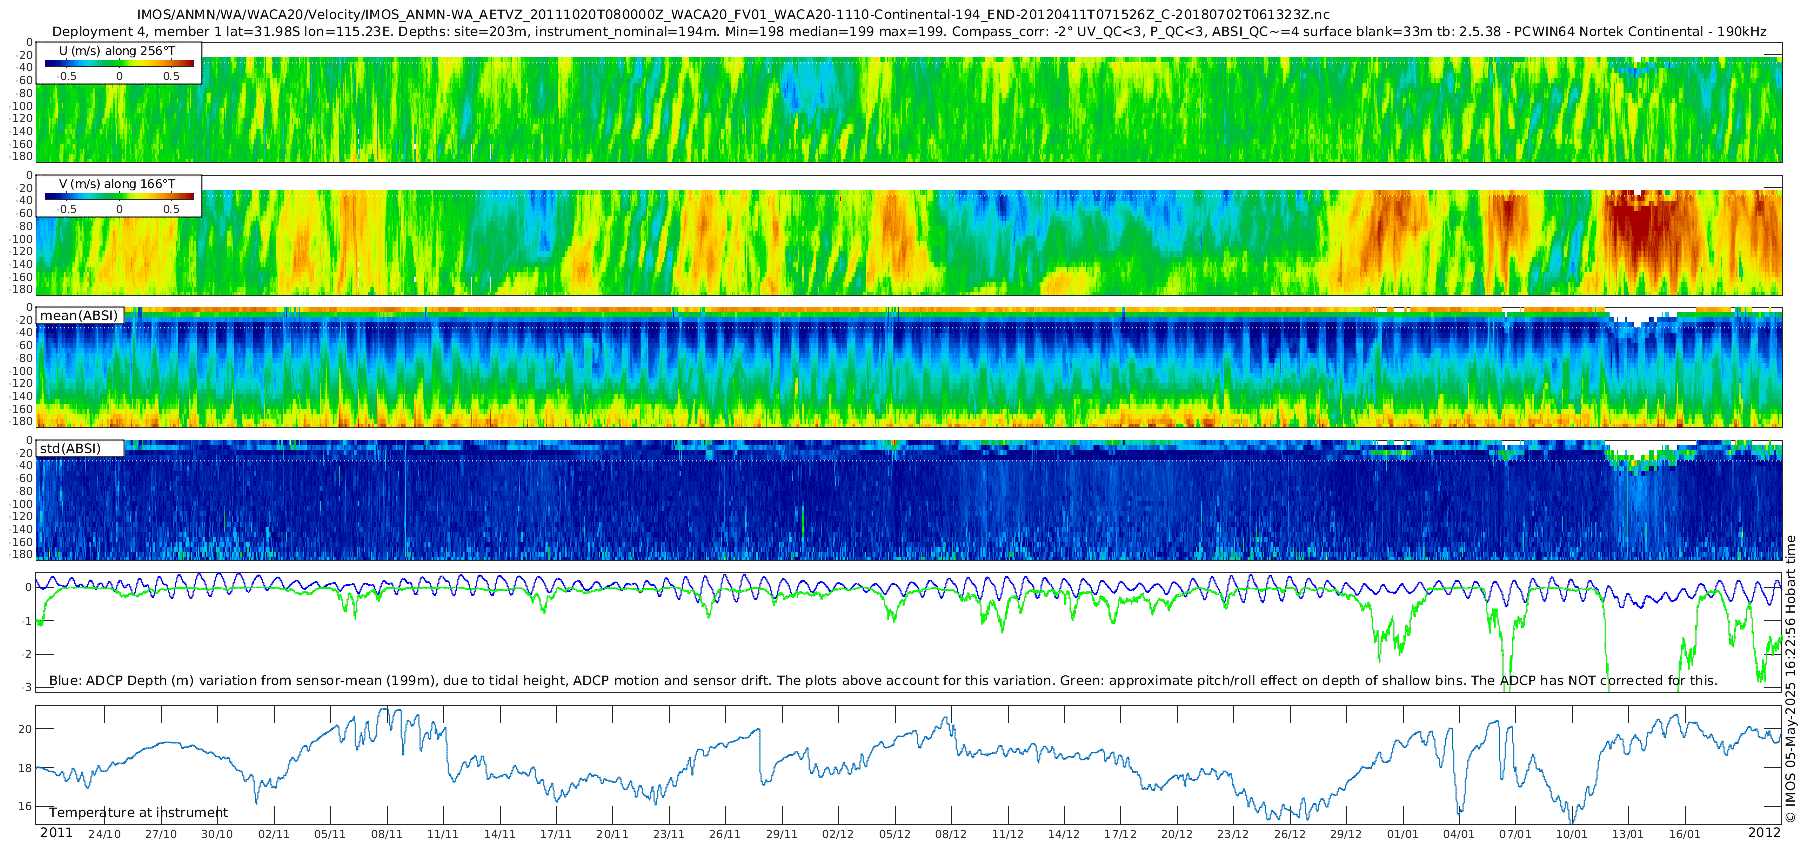Click the 2012 year label

(x=1764, y=833)
